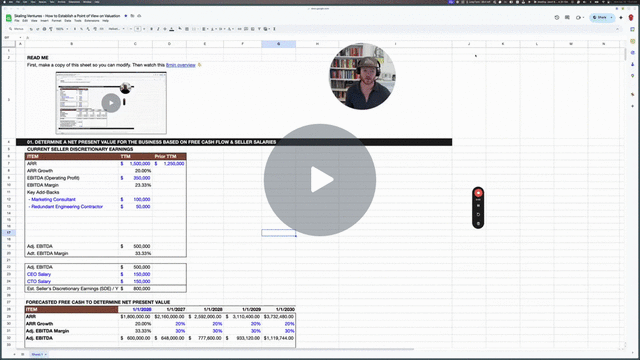Viewport: 640px width, 360px height.
Task: Click the red record stop button
Action: (478, 193)
